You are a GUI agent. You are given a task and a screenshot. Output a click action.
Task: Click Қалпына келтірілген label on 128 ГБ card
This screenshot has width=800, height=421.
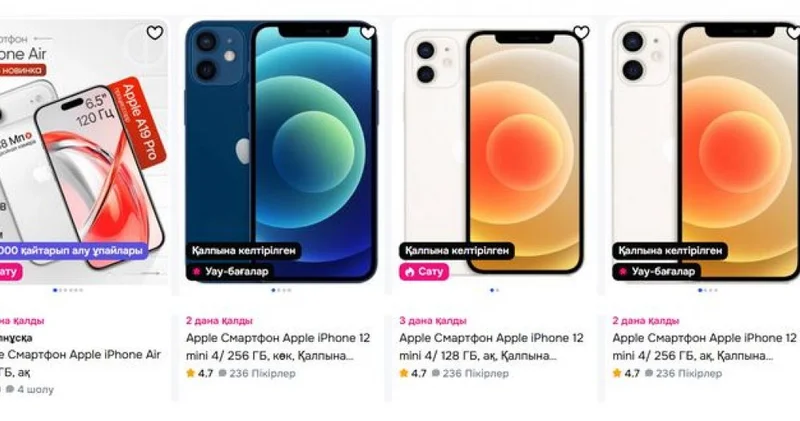click(x=457, y=251)
